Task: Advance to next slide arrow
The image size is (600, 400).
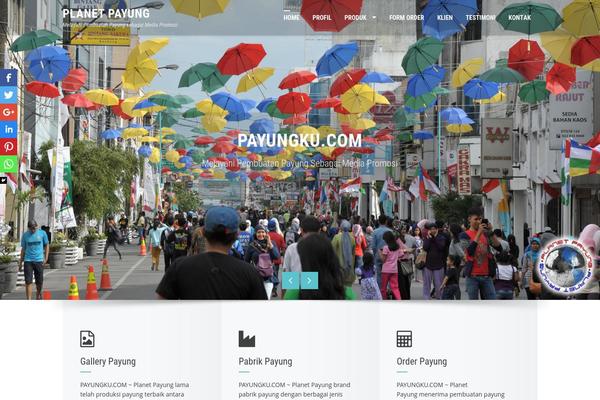Action: (309, 281)
